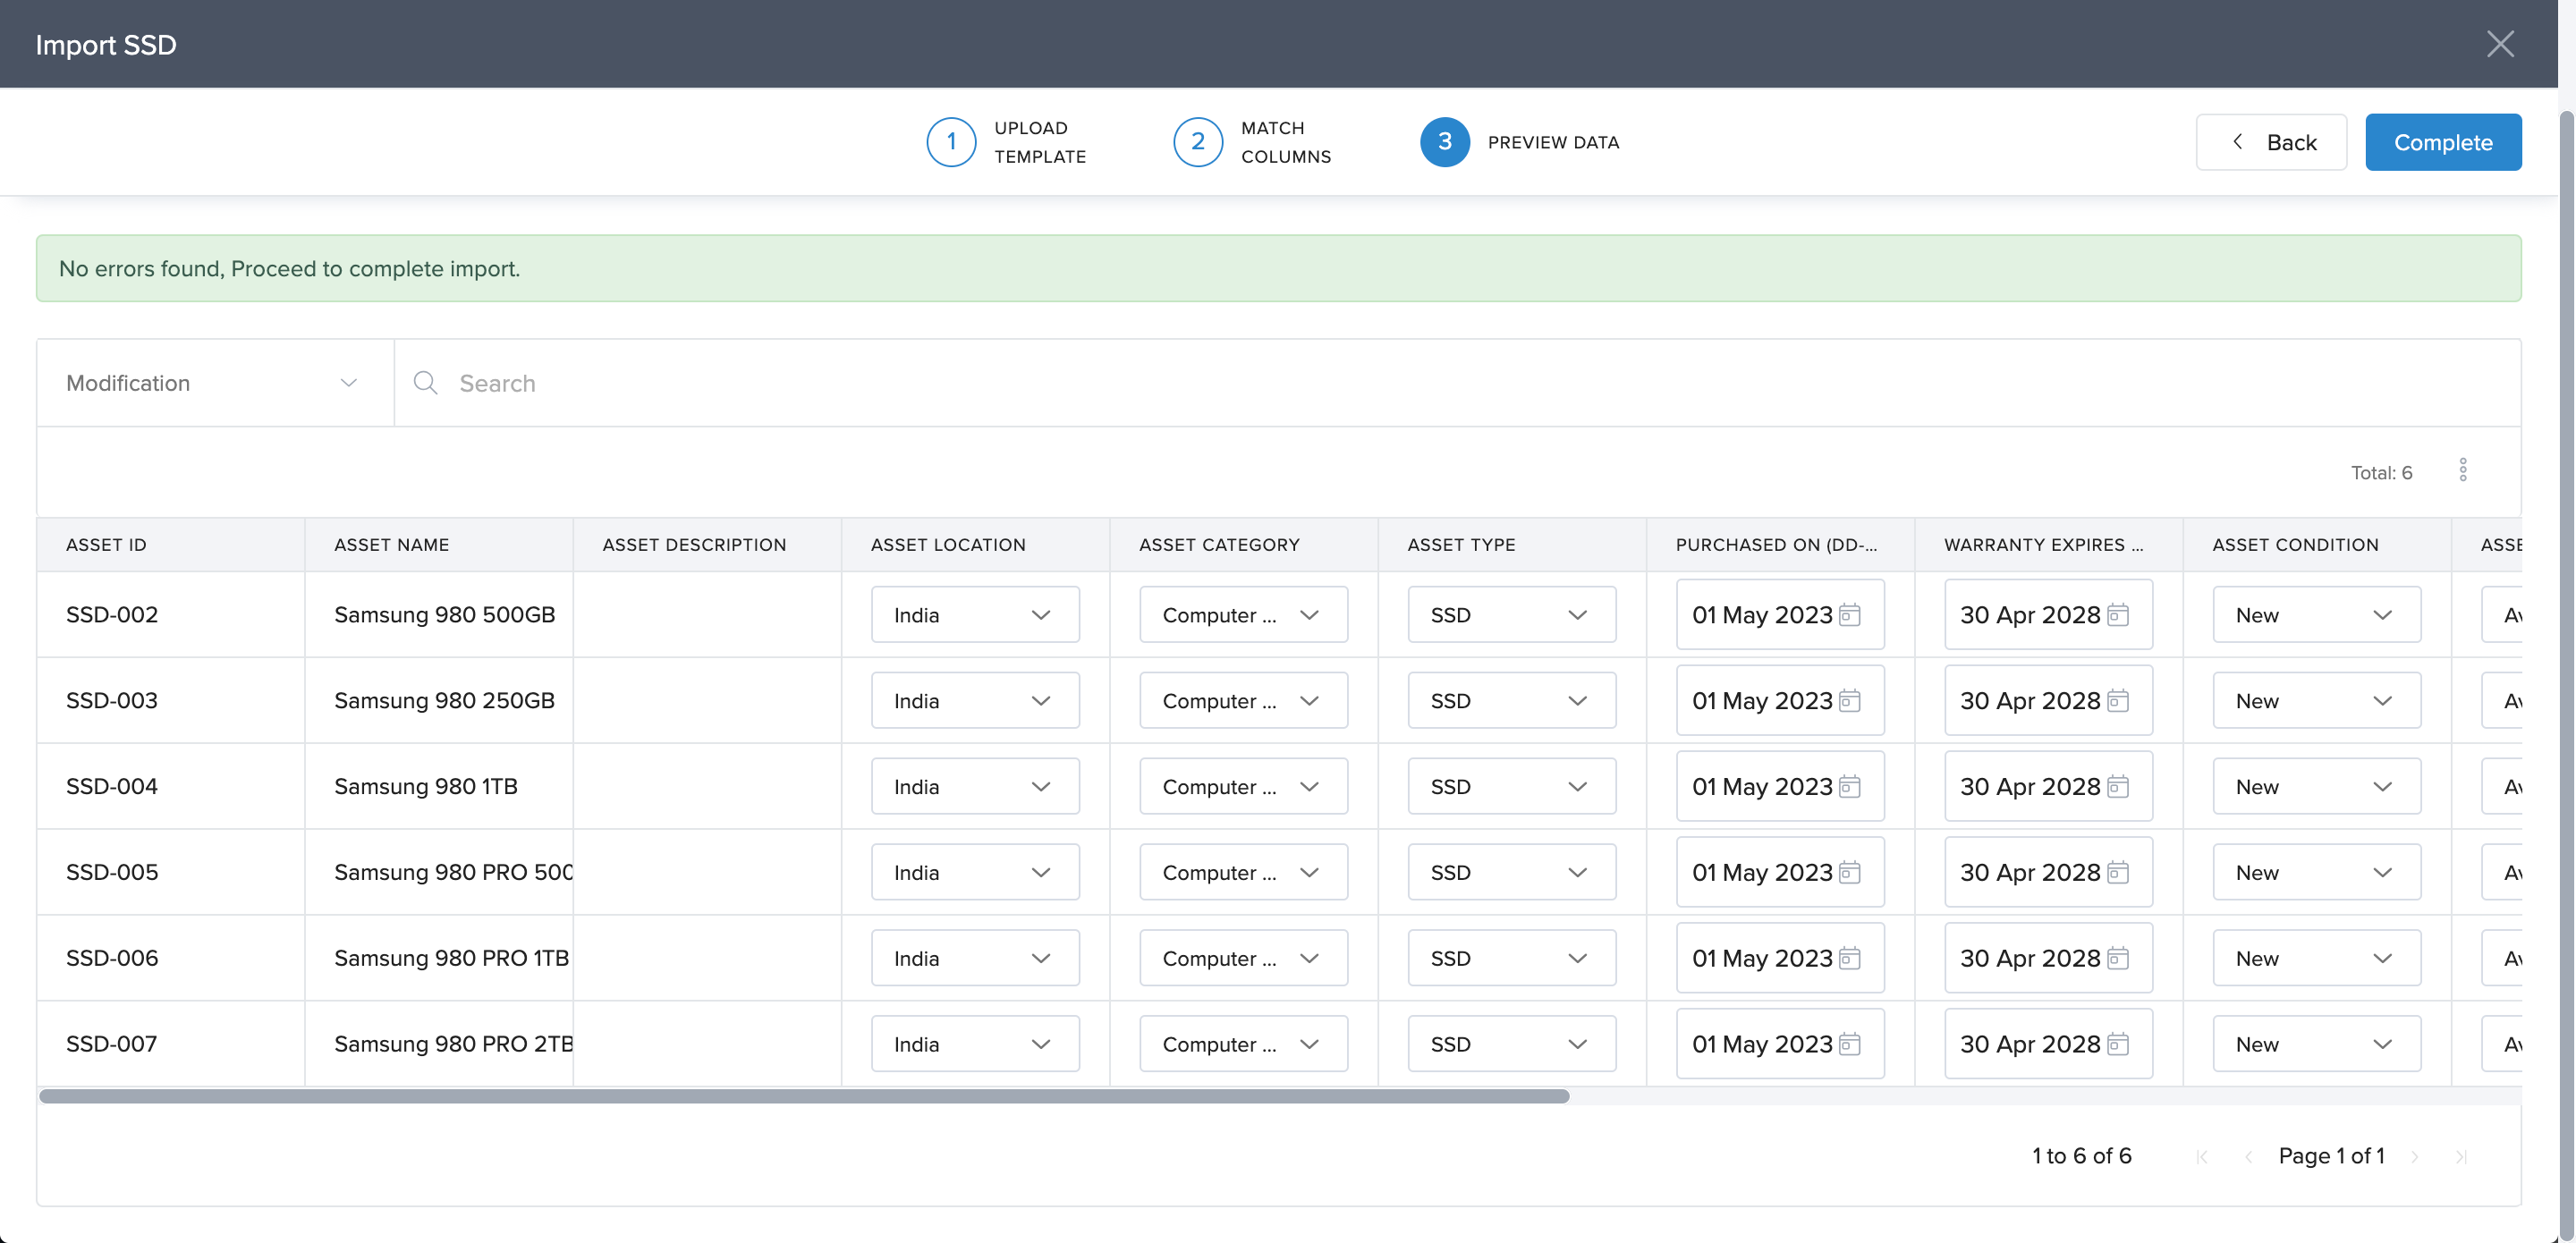Open calendar icon for SSD-002 purchase date
2576x1243 pixels.
click(x=1850, y=614)
